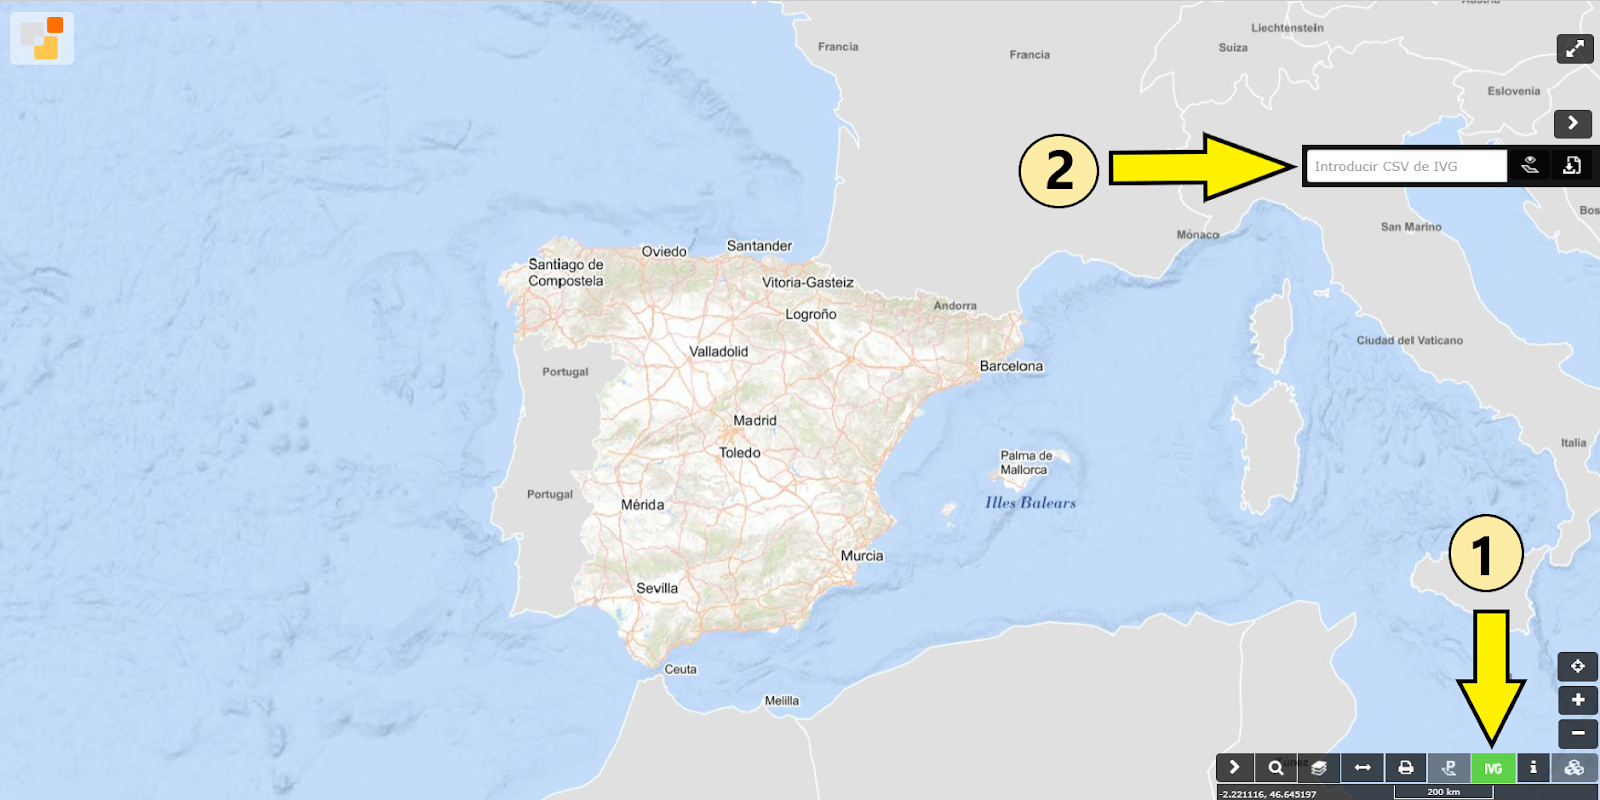Click the 'Toledo' map label

tap(740, 453)
